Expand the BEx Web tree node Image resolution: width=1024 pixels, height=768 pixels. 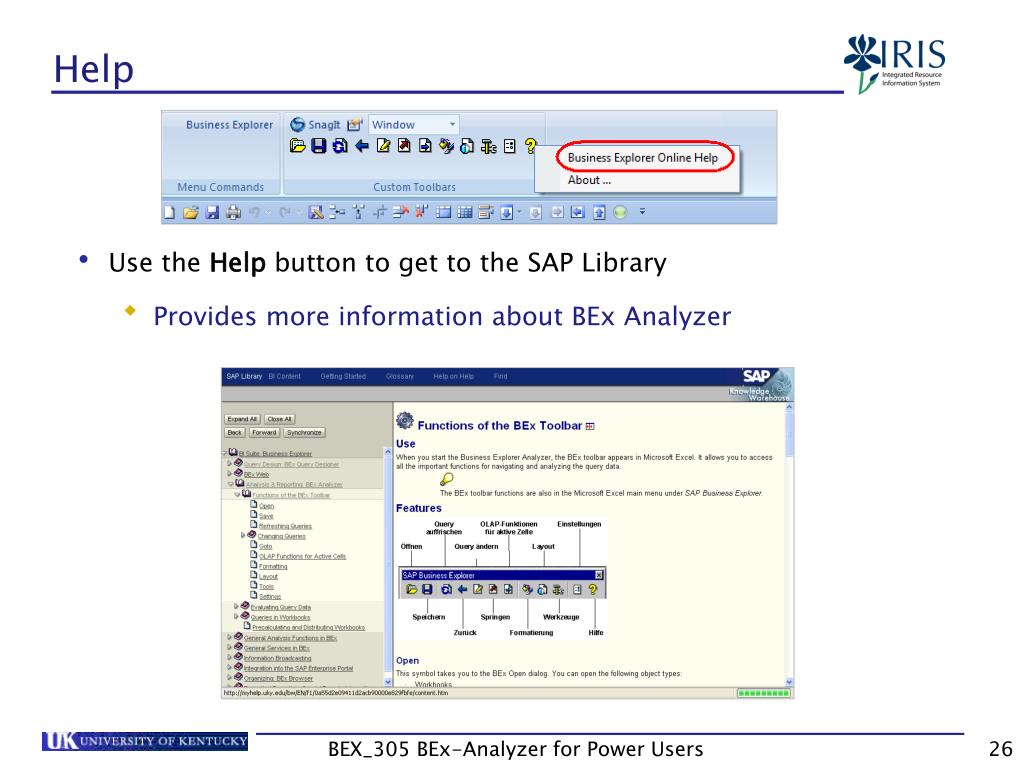point(230,473)
